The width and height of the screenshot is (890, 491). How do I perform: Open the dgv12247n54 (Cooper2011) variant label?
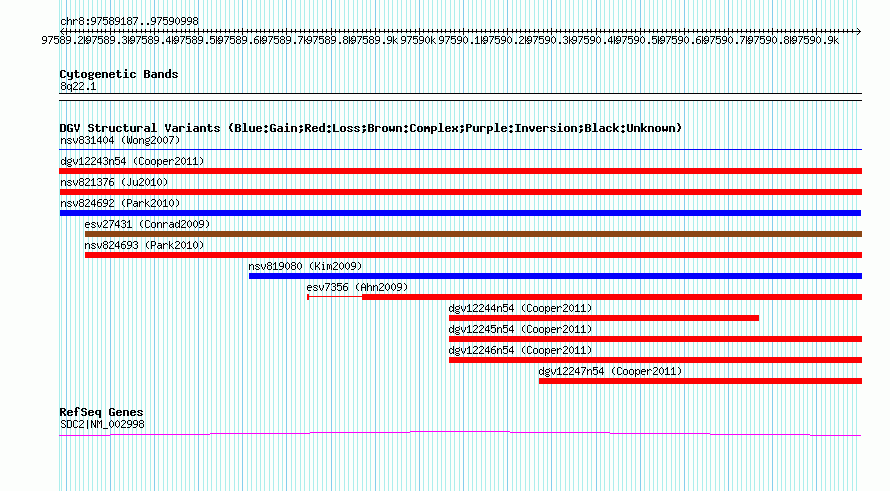(610, 371)
